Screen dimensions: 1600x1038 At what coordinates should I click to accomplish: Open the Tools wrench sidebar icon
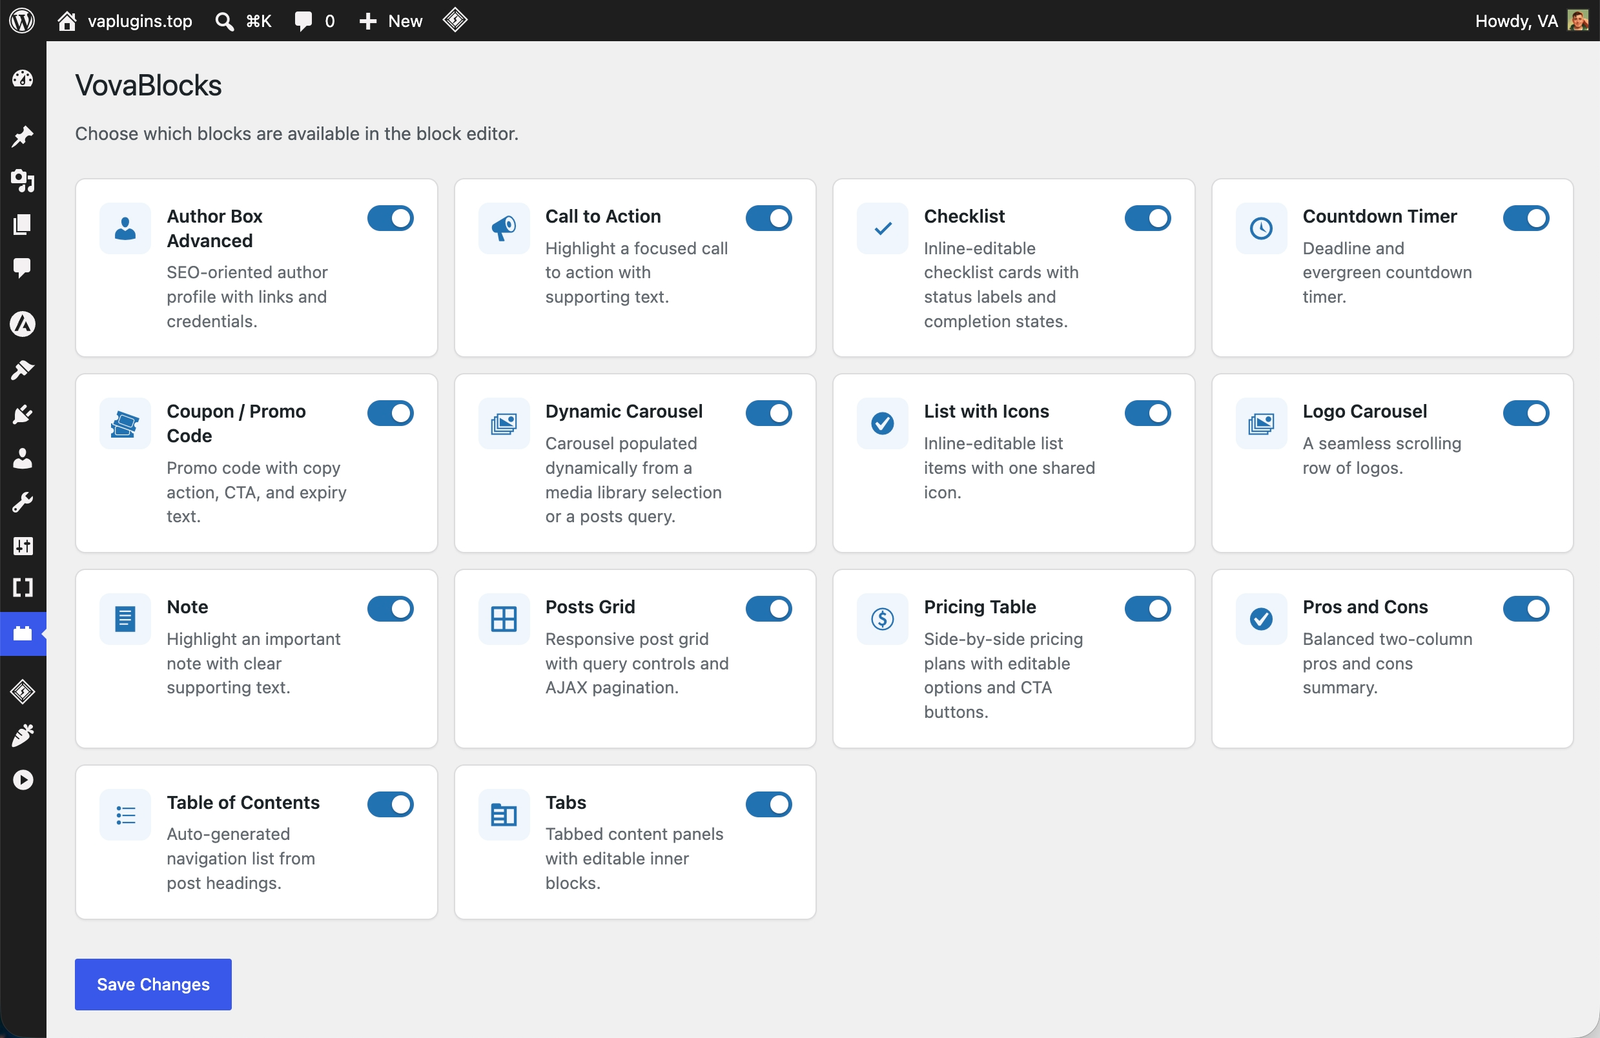pos(23,502)
